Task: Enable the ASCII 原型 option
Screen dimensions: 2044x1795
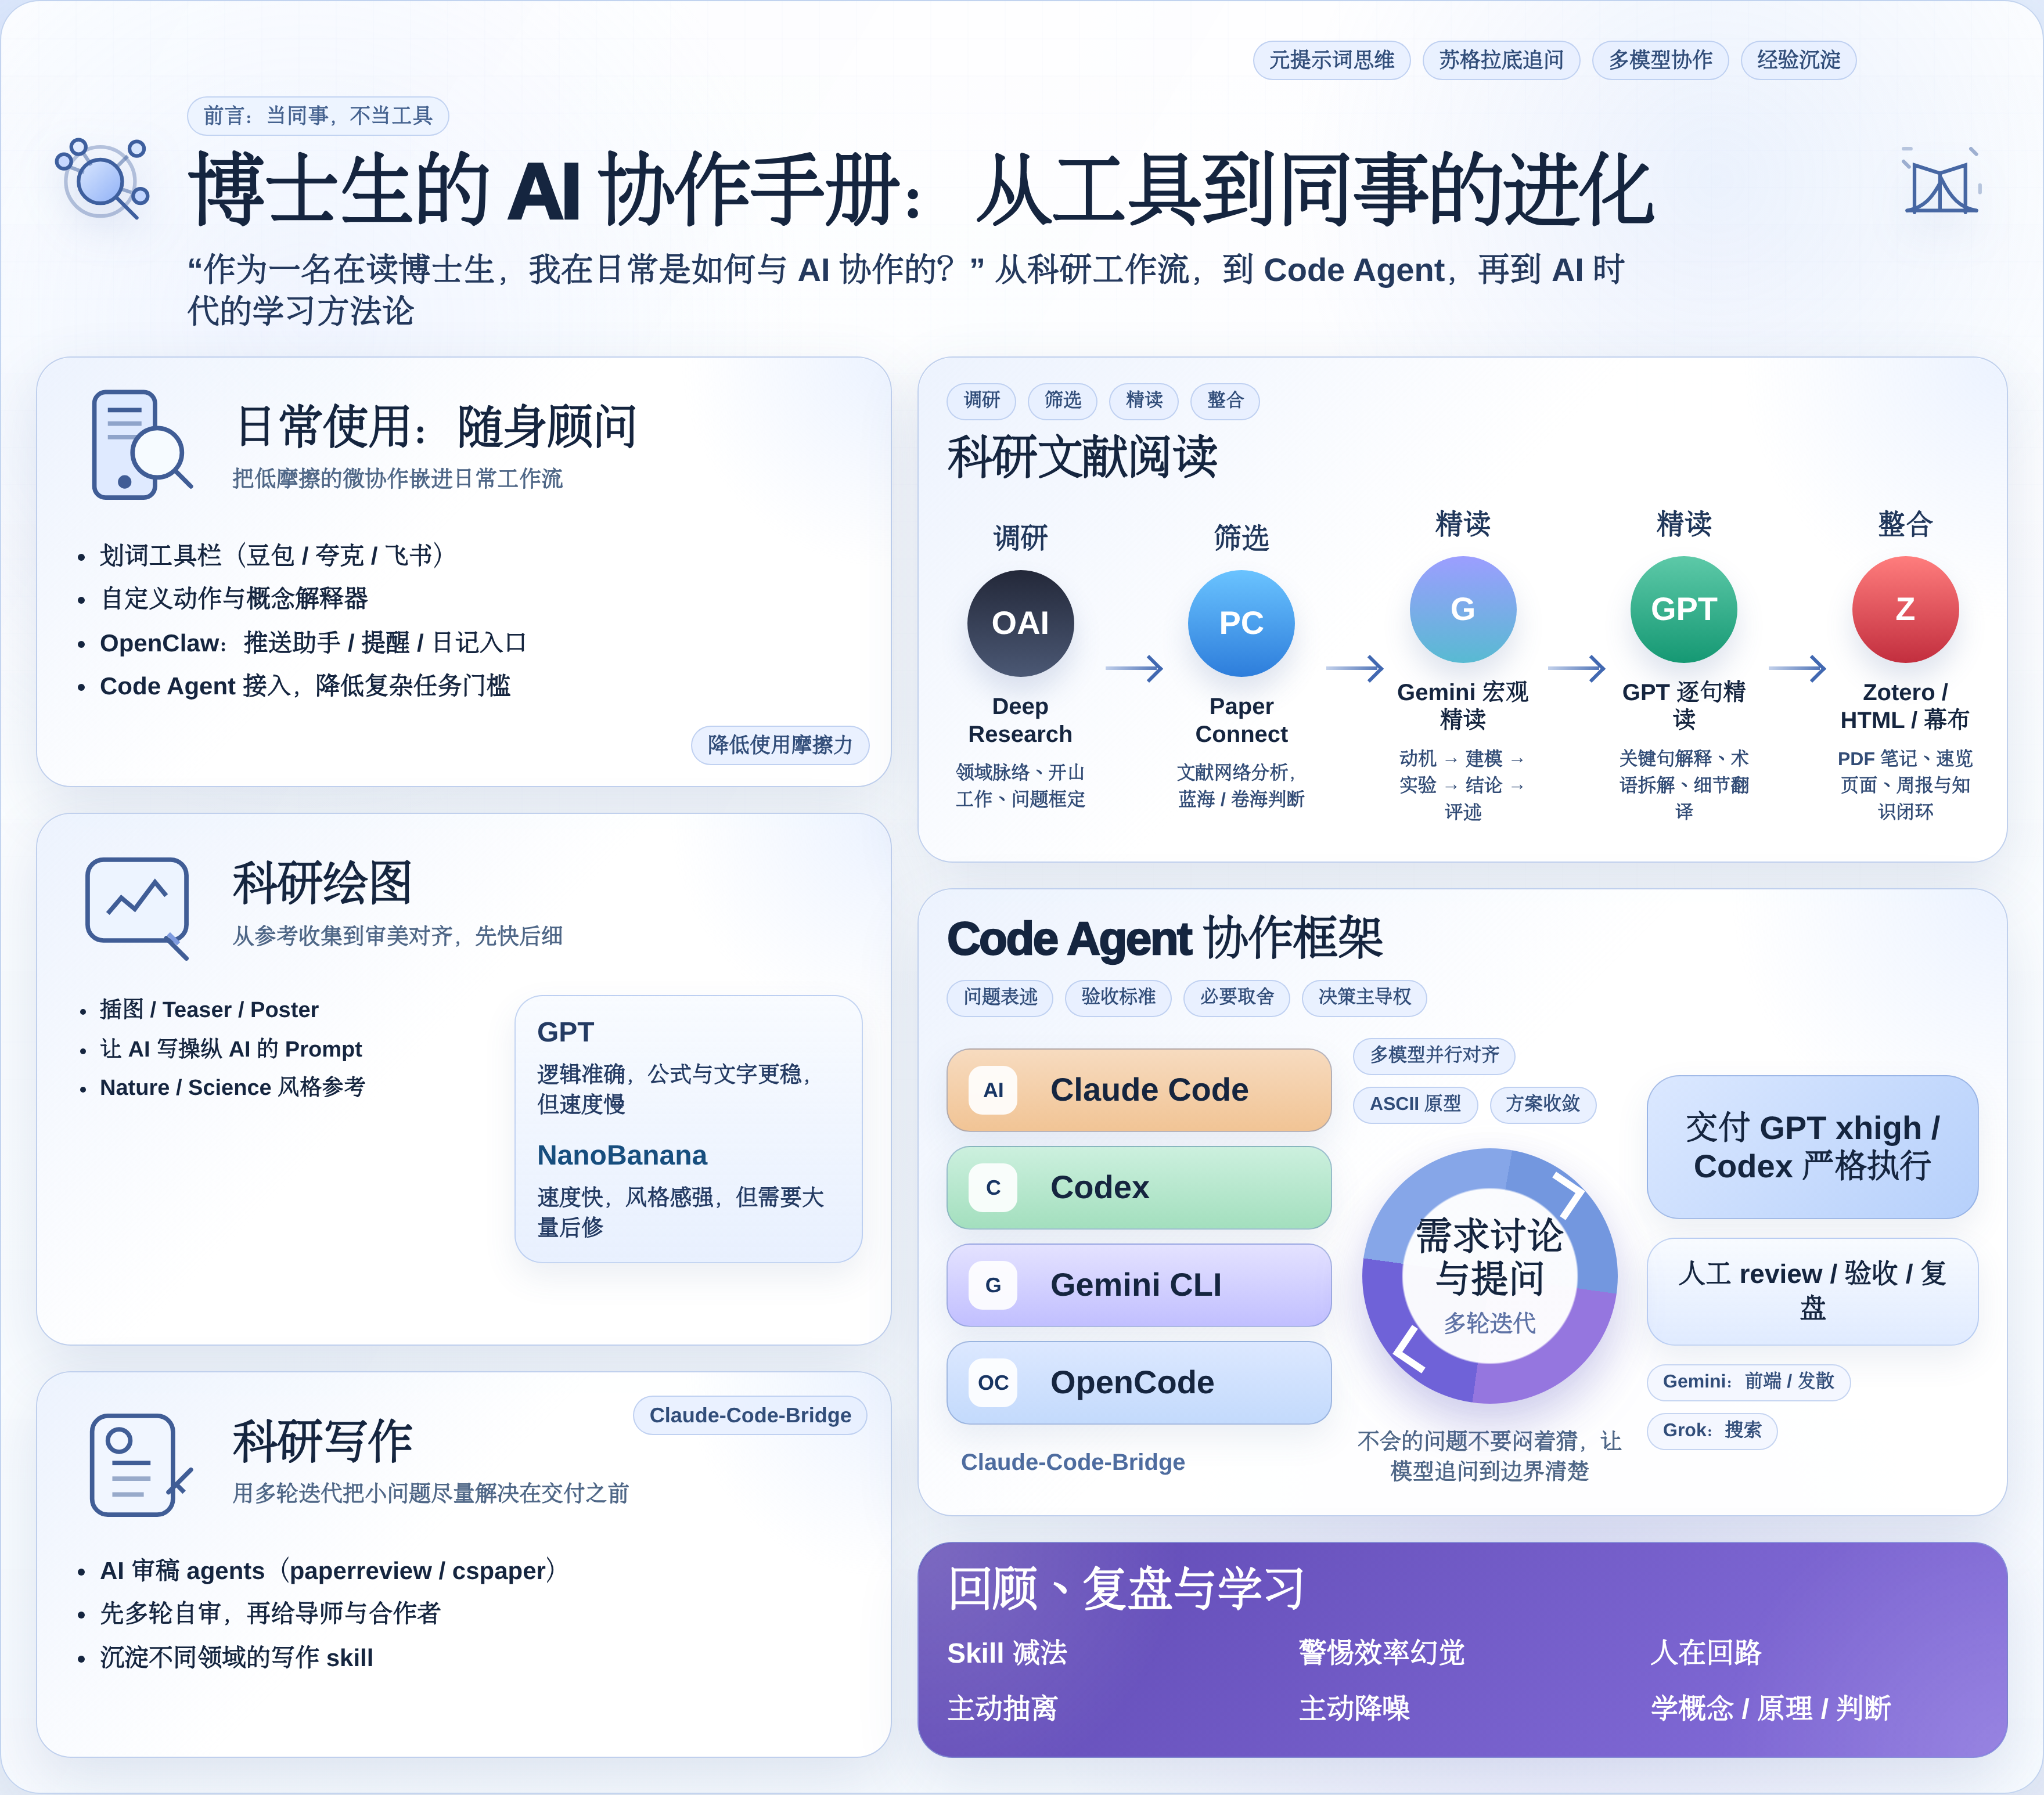Action: point(1415,1105)
